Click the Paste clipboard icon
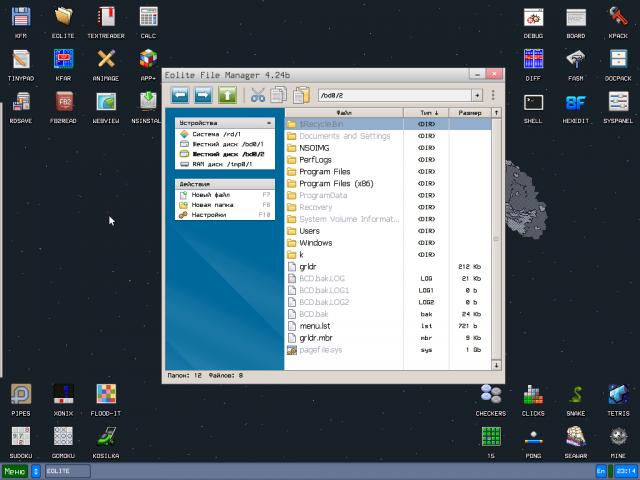 pos(300,95)
